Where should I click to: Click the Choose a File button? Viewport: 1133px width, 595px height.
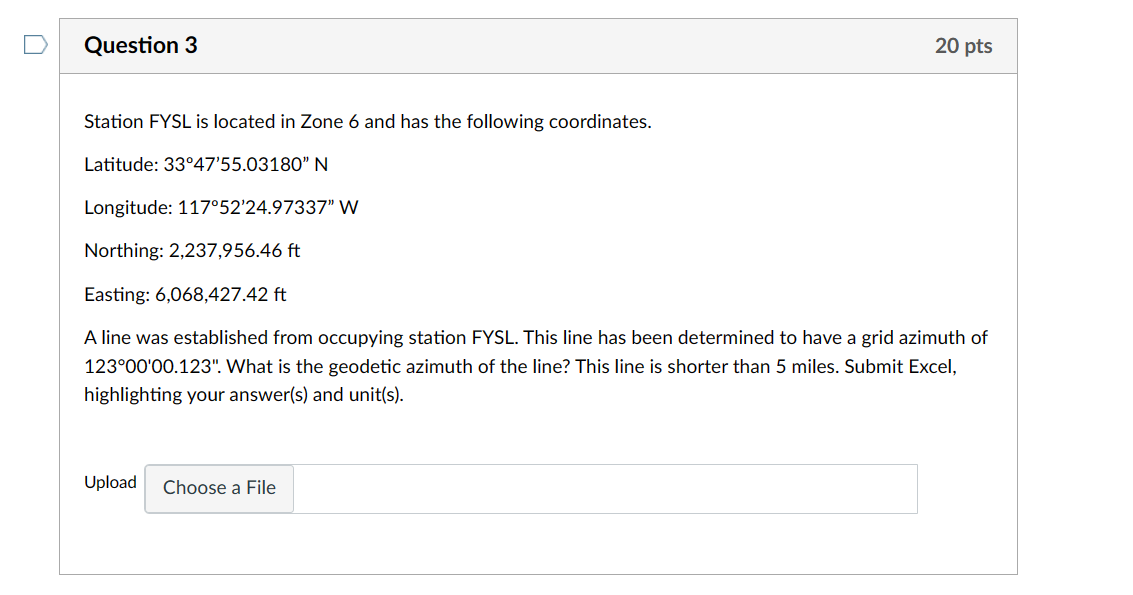pyautogui.click(x=218, y=488)
